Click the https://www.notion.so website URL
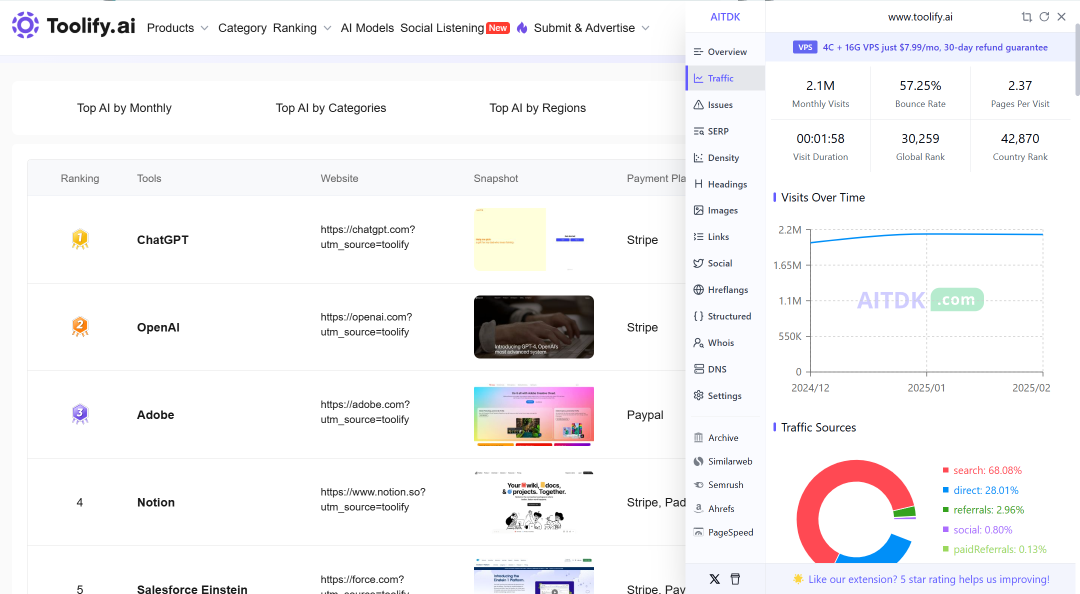Screen dimensions: 1080x594 click(x=373, y=500)
